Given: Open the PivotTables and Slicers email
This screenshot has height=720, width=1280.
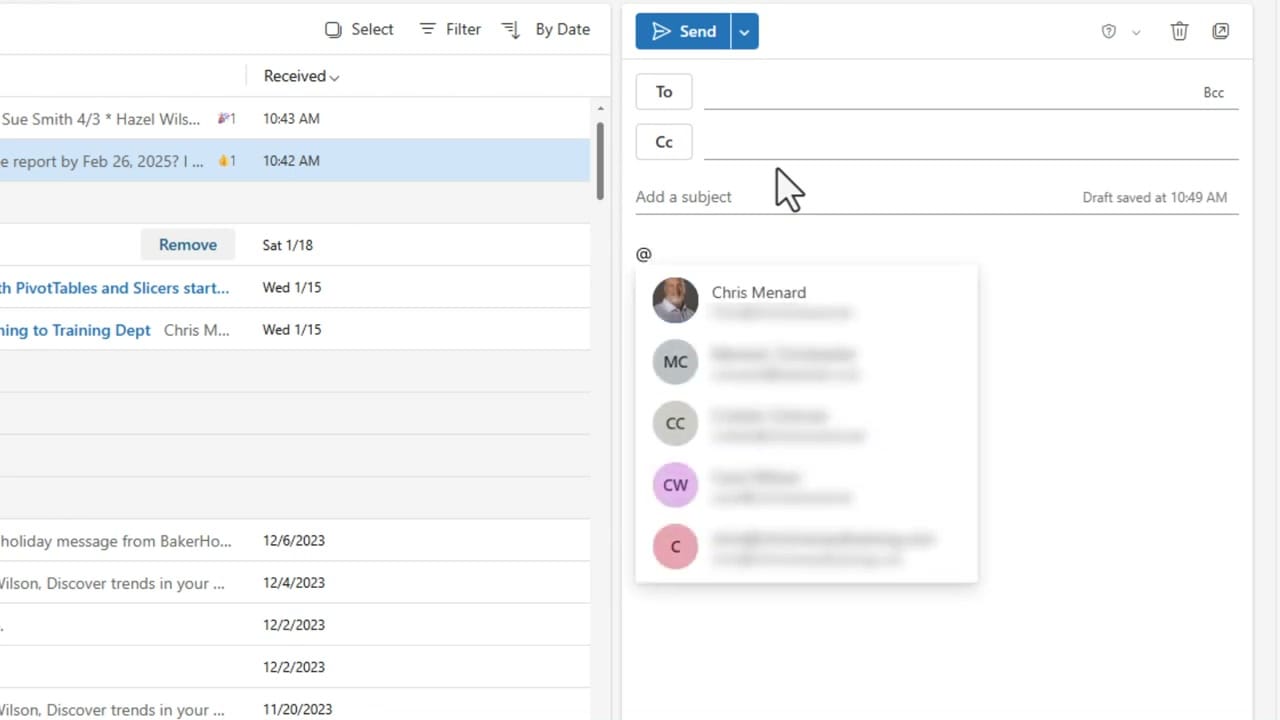Looking at the screenshot, I should (x=115, y=288).
